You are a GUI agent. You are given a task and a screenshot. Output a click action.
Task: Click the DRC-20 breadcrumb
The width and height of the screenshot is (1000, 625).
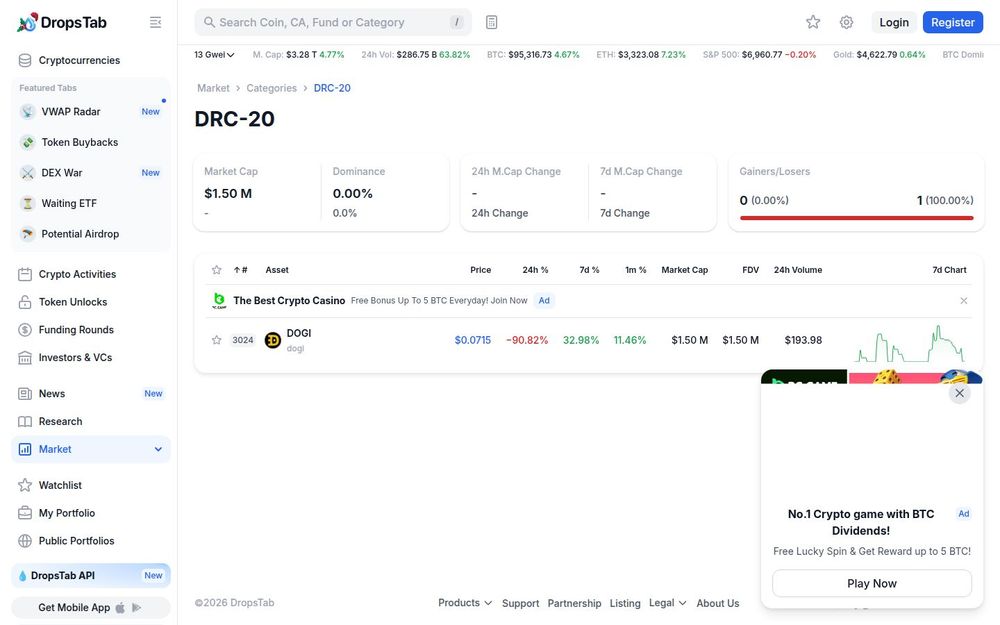[332, 88]
